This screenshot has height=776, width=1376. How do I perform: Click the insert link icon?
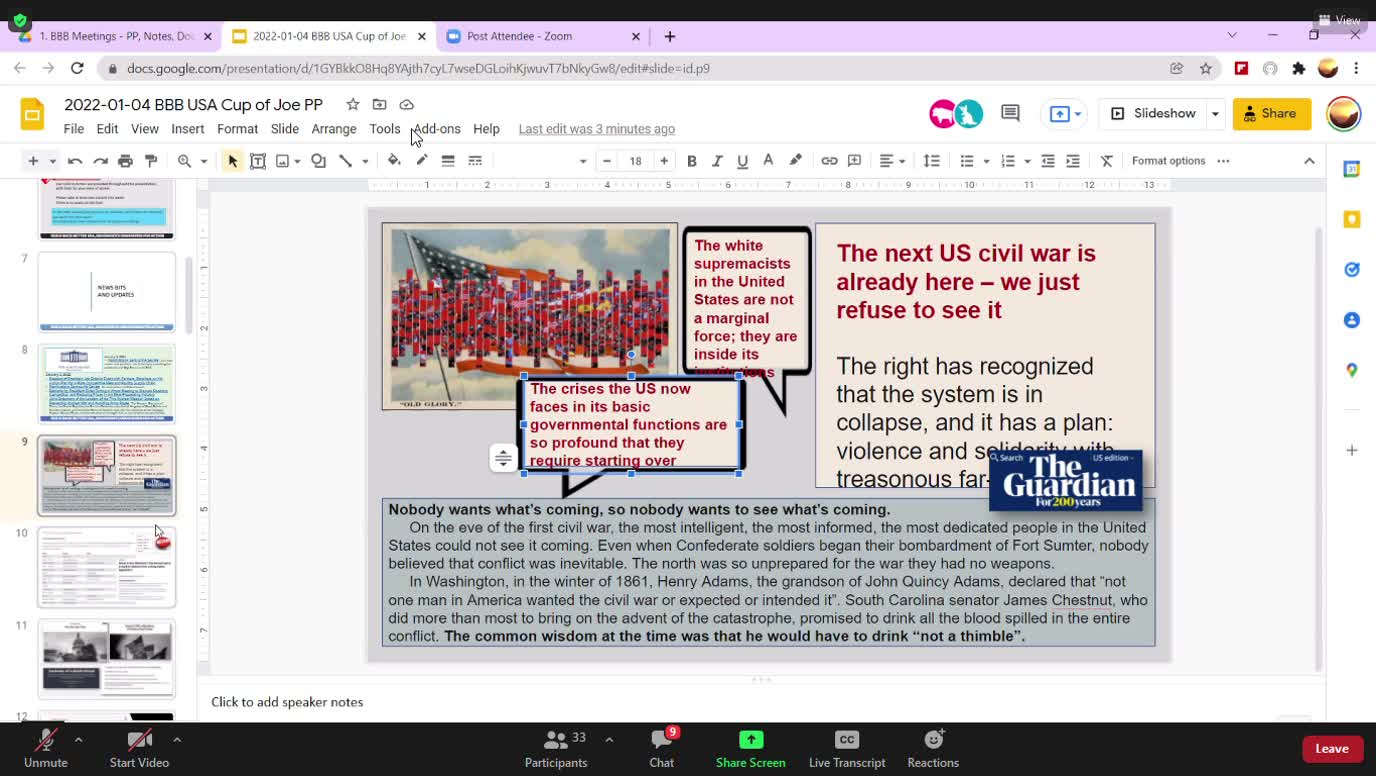[x=829, y=161]
